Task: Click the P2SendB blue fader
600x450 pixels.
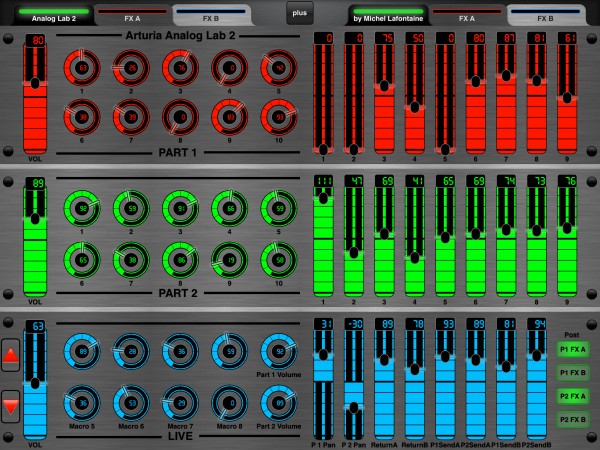Action: coord(536,385)
